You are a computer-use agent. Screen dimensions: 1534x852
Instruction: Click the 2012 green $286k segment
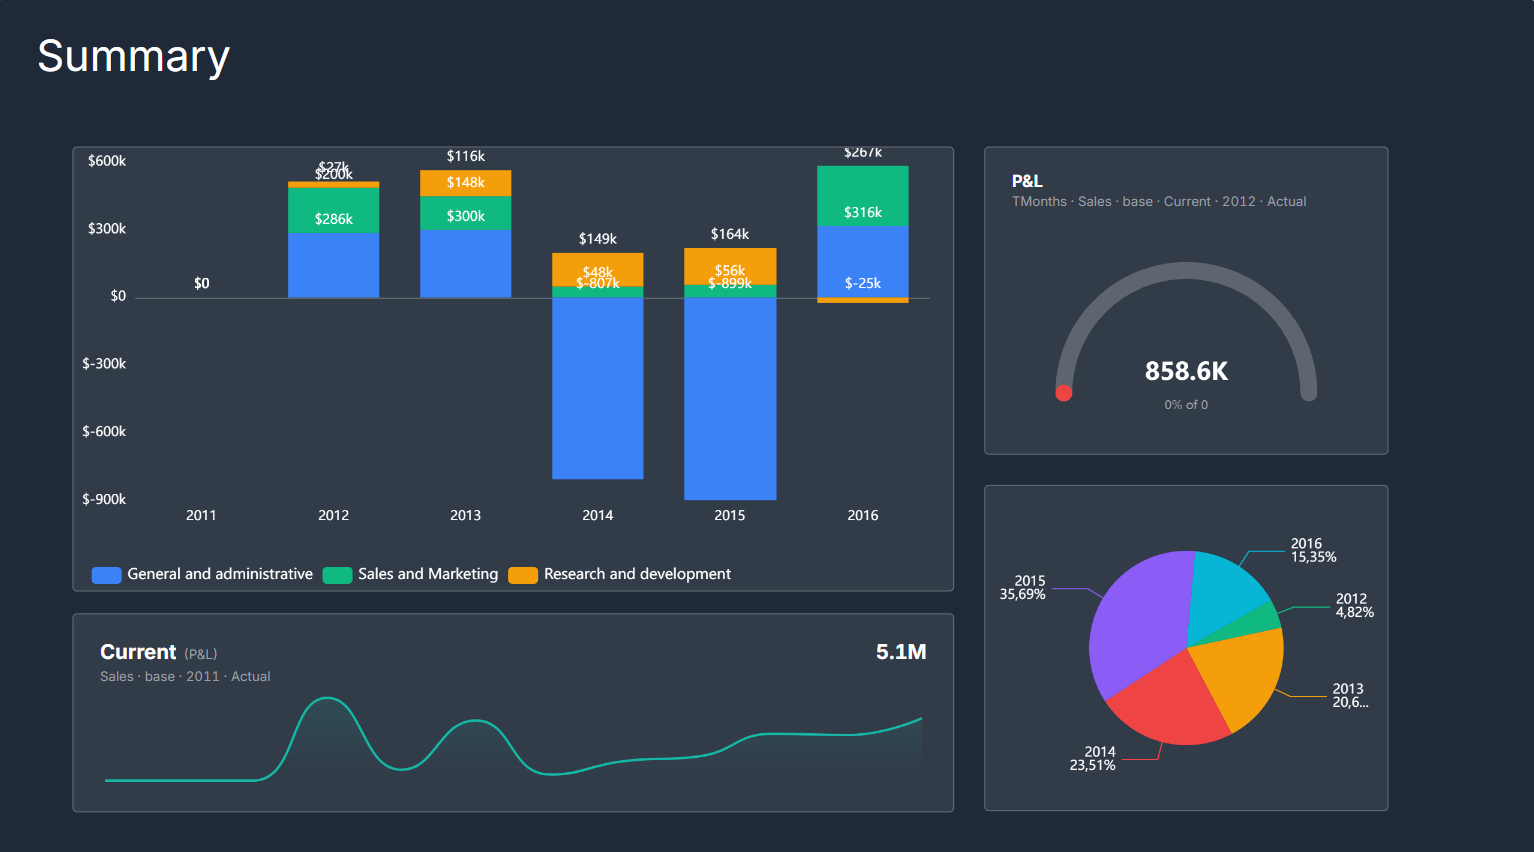tap(334, 210)
